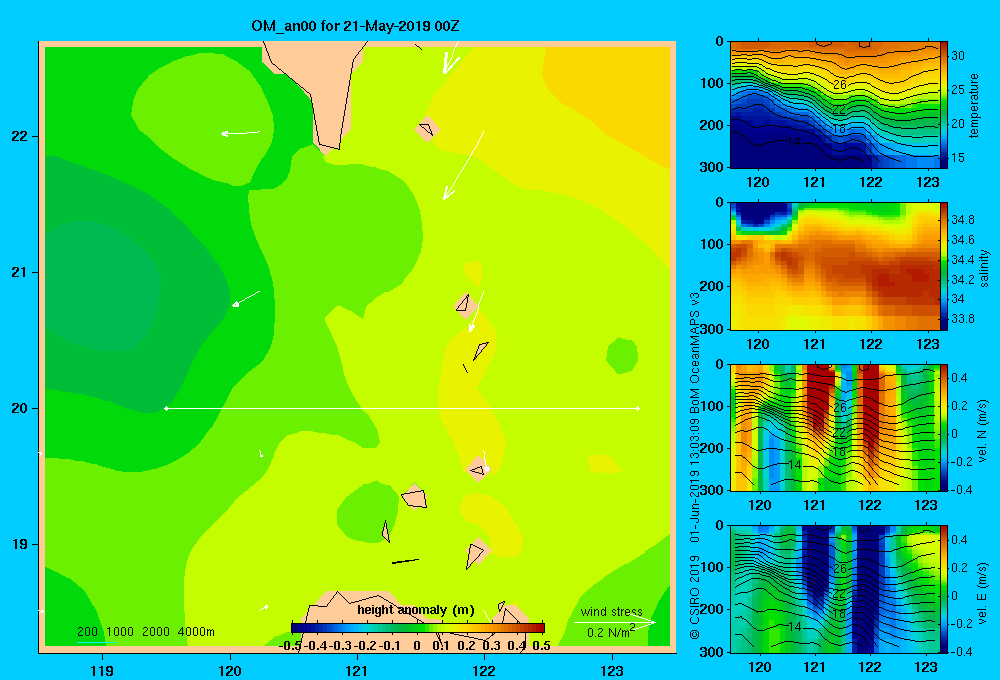Click the salinity colorbar
The image size is (1000, 680).
(x=944, y=266)
